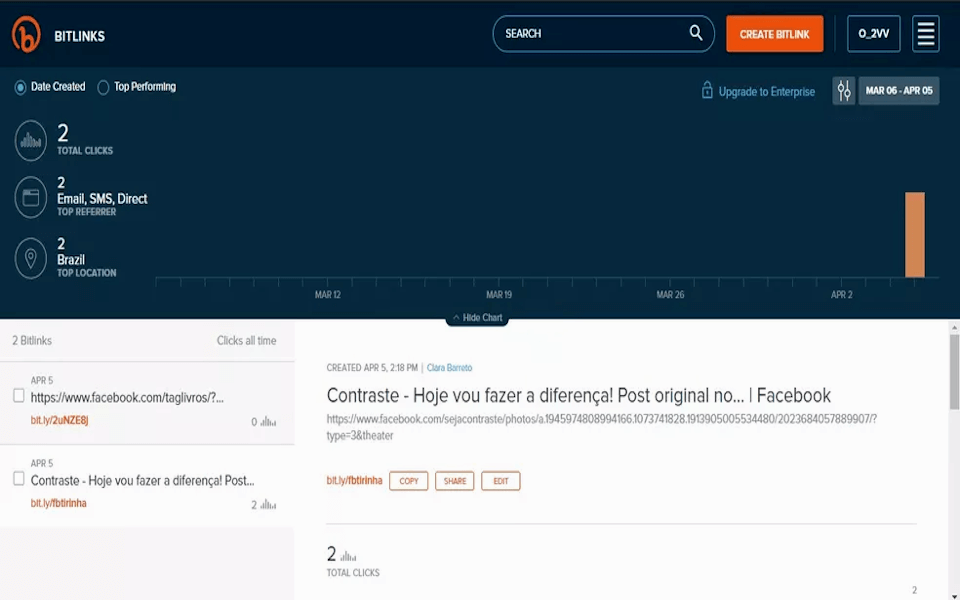Click the MAR 26 axis label
This screenshot has height=600, width=960.
click(x=670, y=294)
